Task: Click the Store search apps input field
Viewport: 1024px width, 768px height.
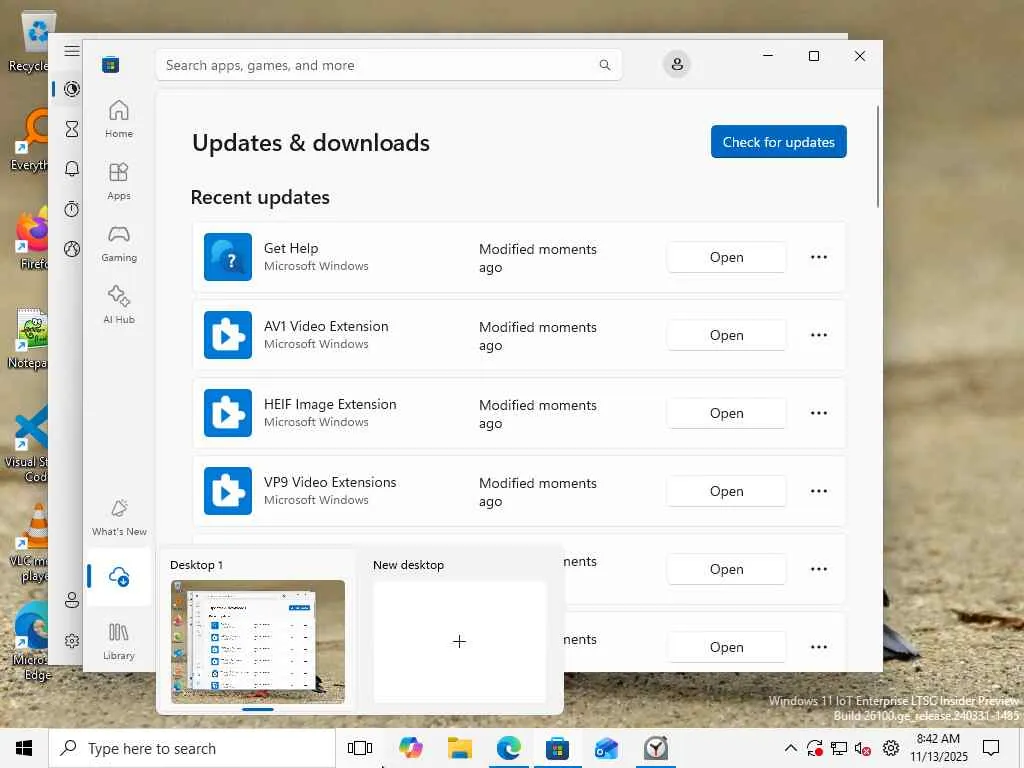Action: 388,65
